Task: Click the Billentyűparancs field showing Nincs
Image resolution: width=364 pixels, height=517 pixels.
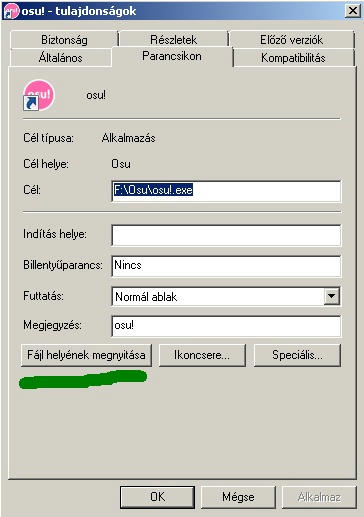Action: point(226,266)
